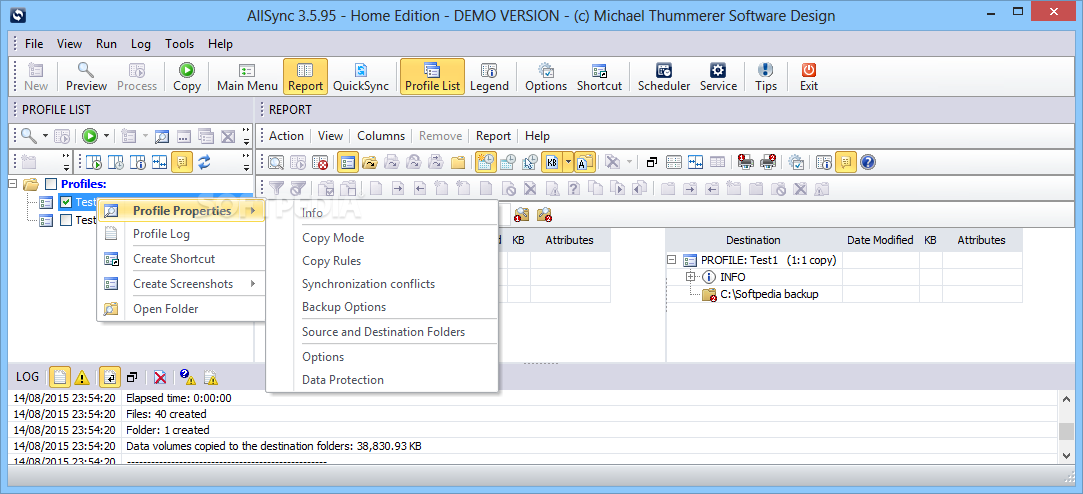Click the Date Modified column header
The image size is (1083, 494).
point(880,240)
